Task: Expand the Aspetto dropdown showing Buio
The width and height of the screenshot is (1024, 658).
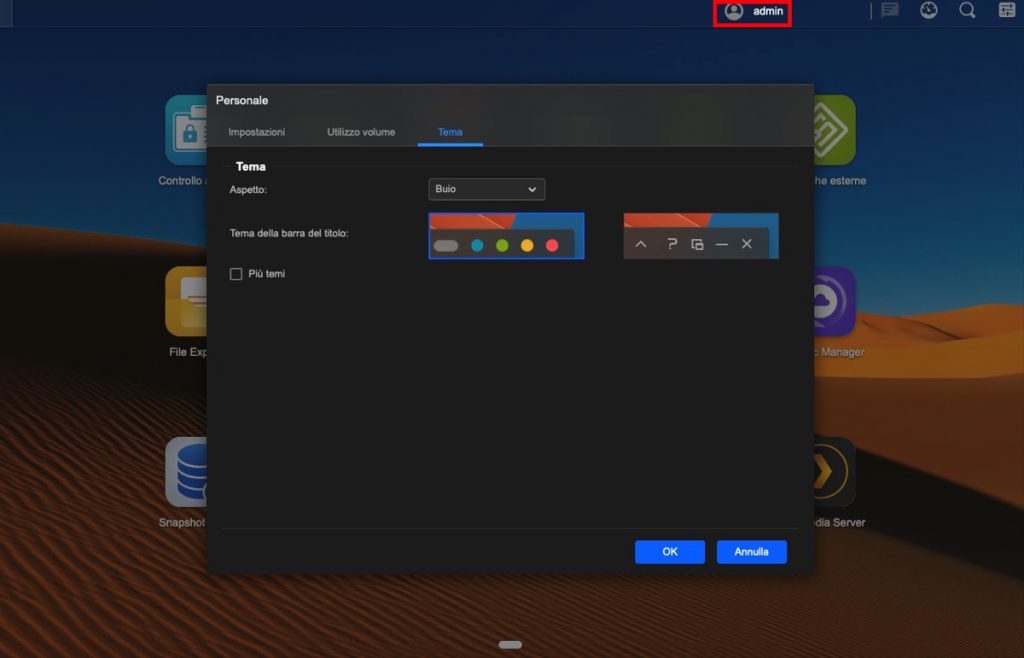Action: (486, 189)
